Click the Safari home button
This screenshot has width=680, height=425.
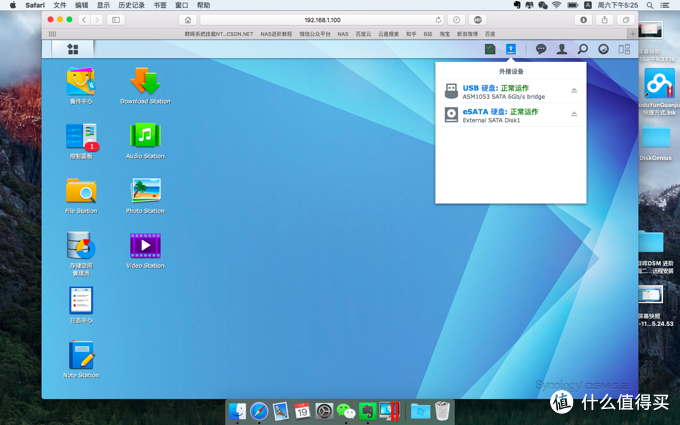click(x=187, y=20)
